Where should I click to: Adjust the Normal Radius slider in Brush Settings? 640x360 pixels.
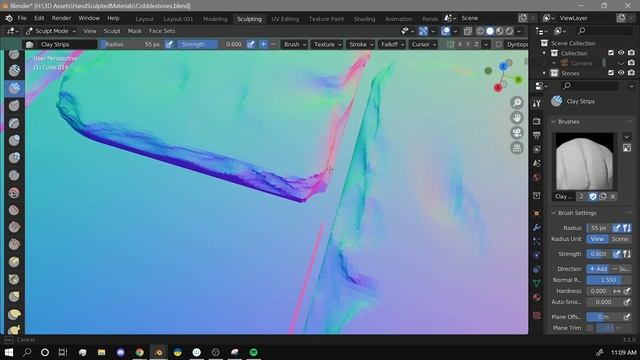(609, 280)
